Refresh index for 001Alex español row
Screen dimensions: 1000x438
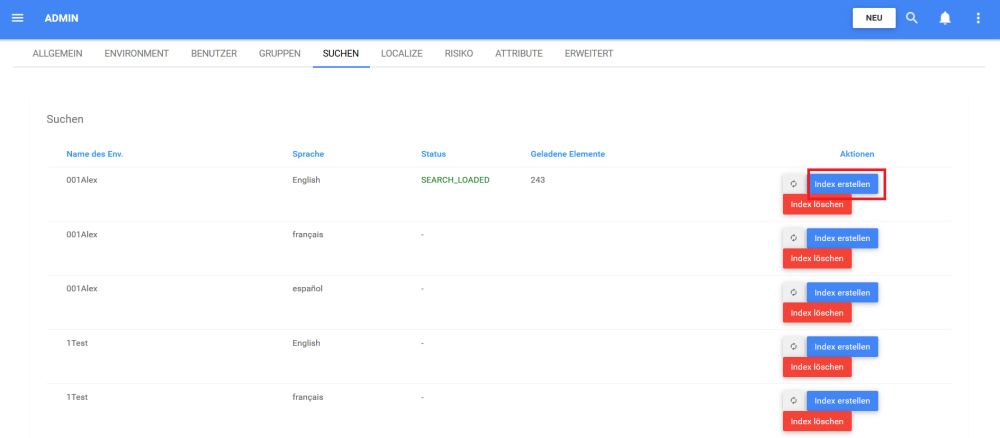coord(794,293)
